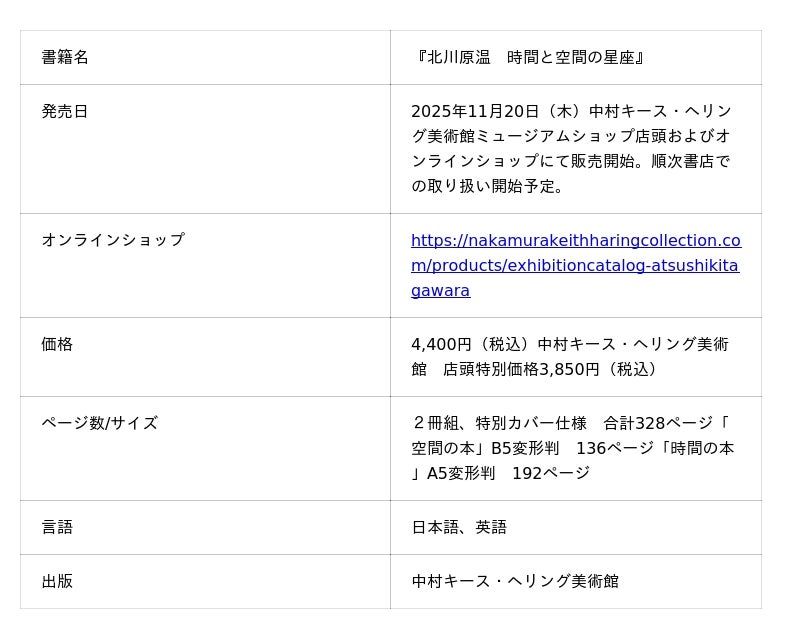Screen dimensions: 800x639
Task: Click the 言語 label cell
Action: point(57,528)
